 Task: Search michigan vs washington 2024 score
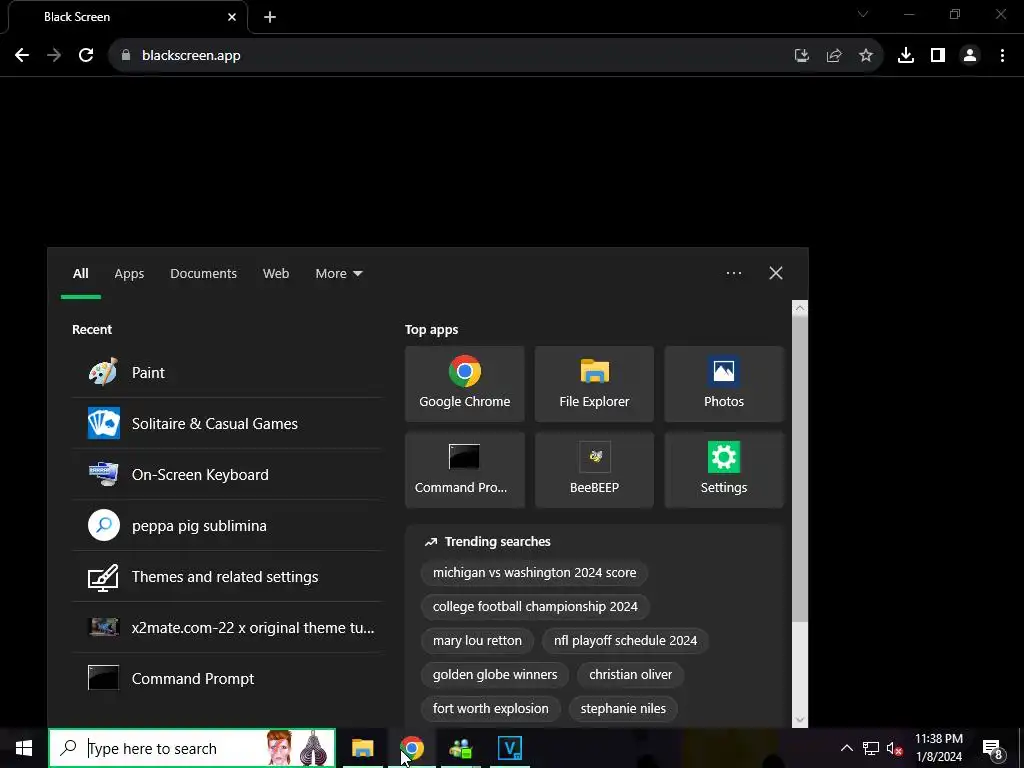(534, 573)
